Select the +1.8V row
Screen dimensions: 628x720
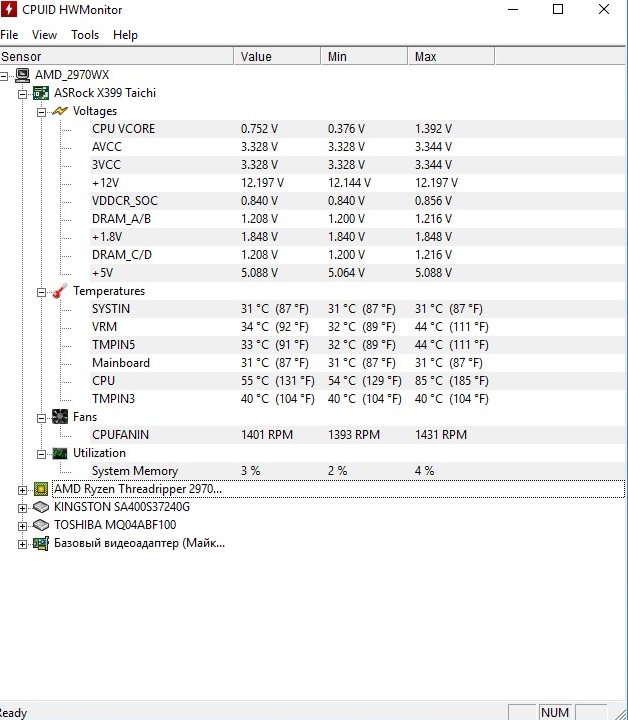[358, 237]
